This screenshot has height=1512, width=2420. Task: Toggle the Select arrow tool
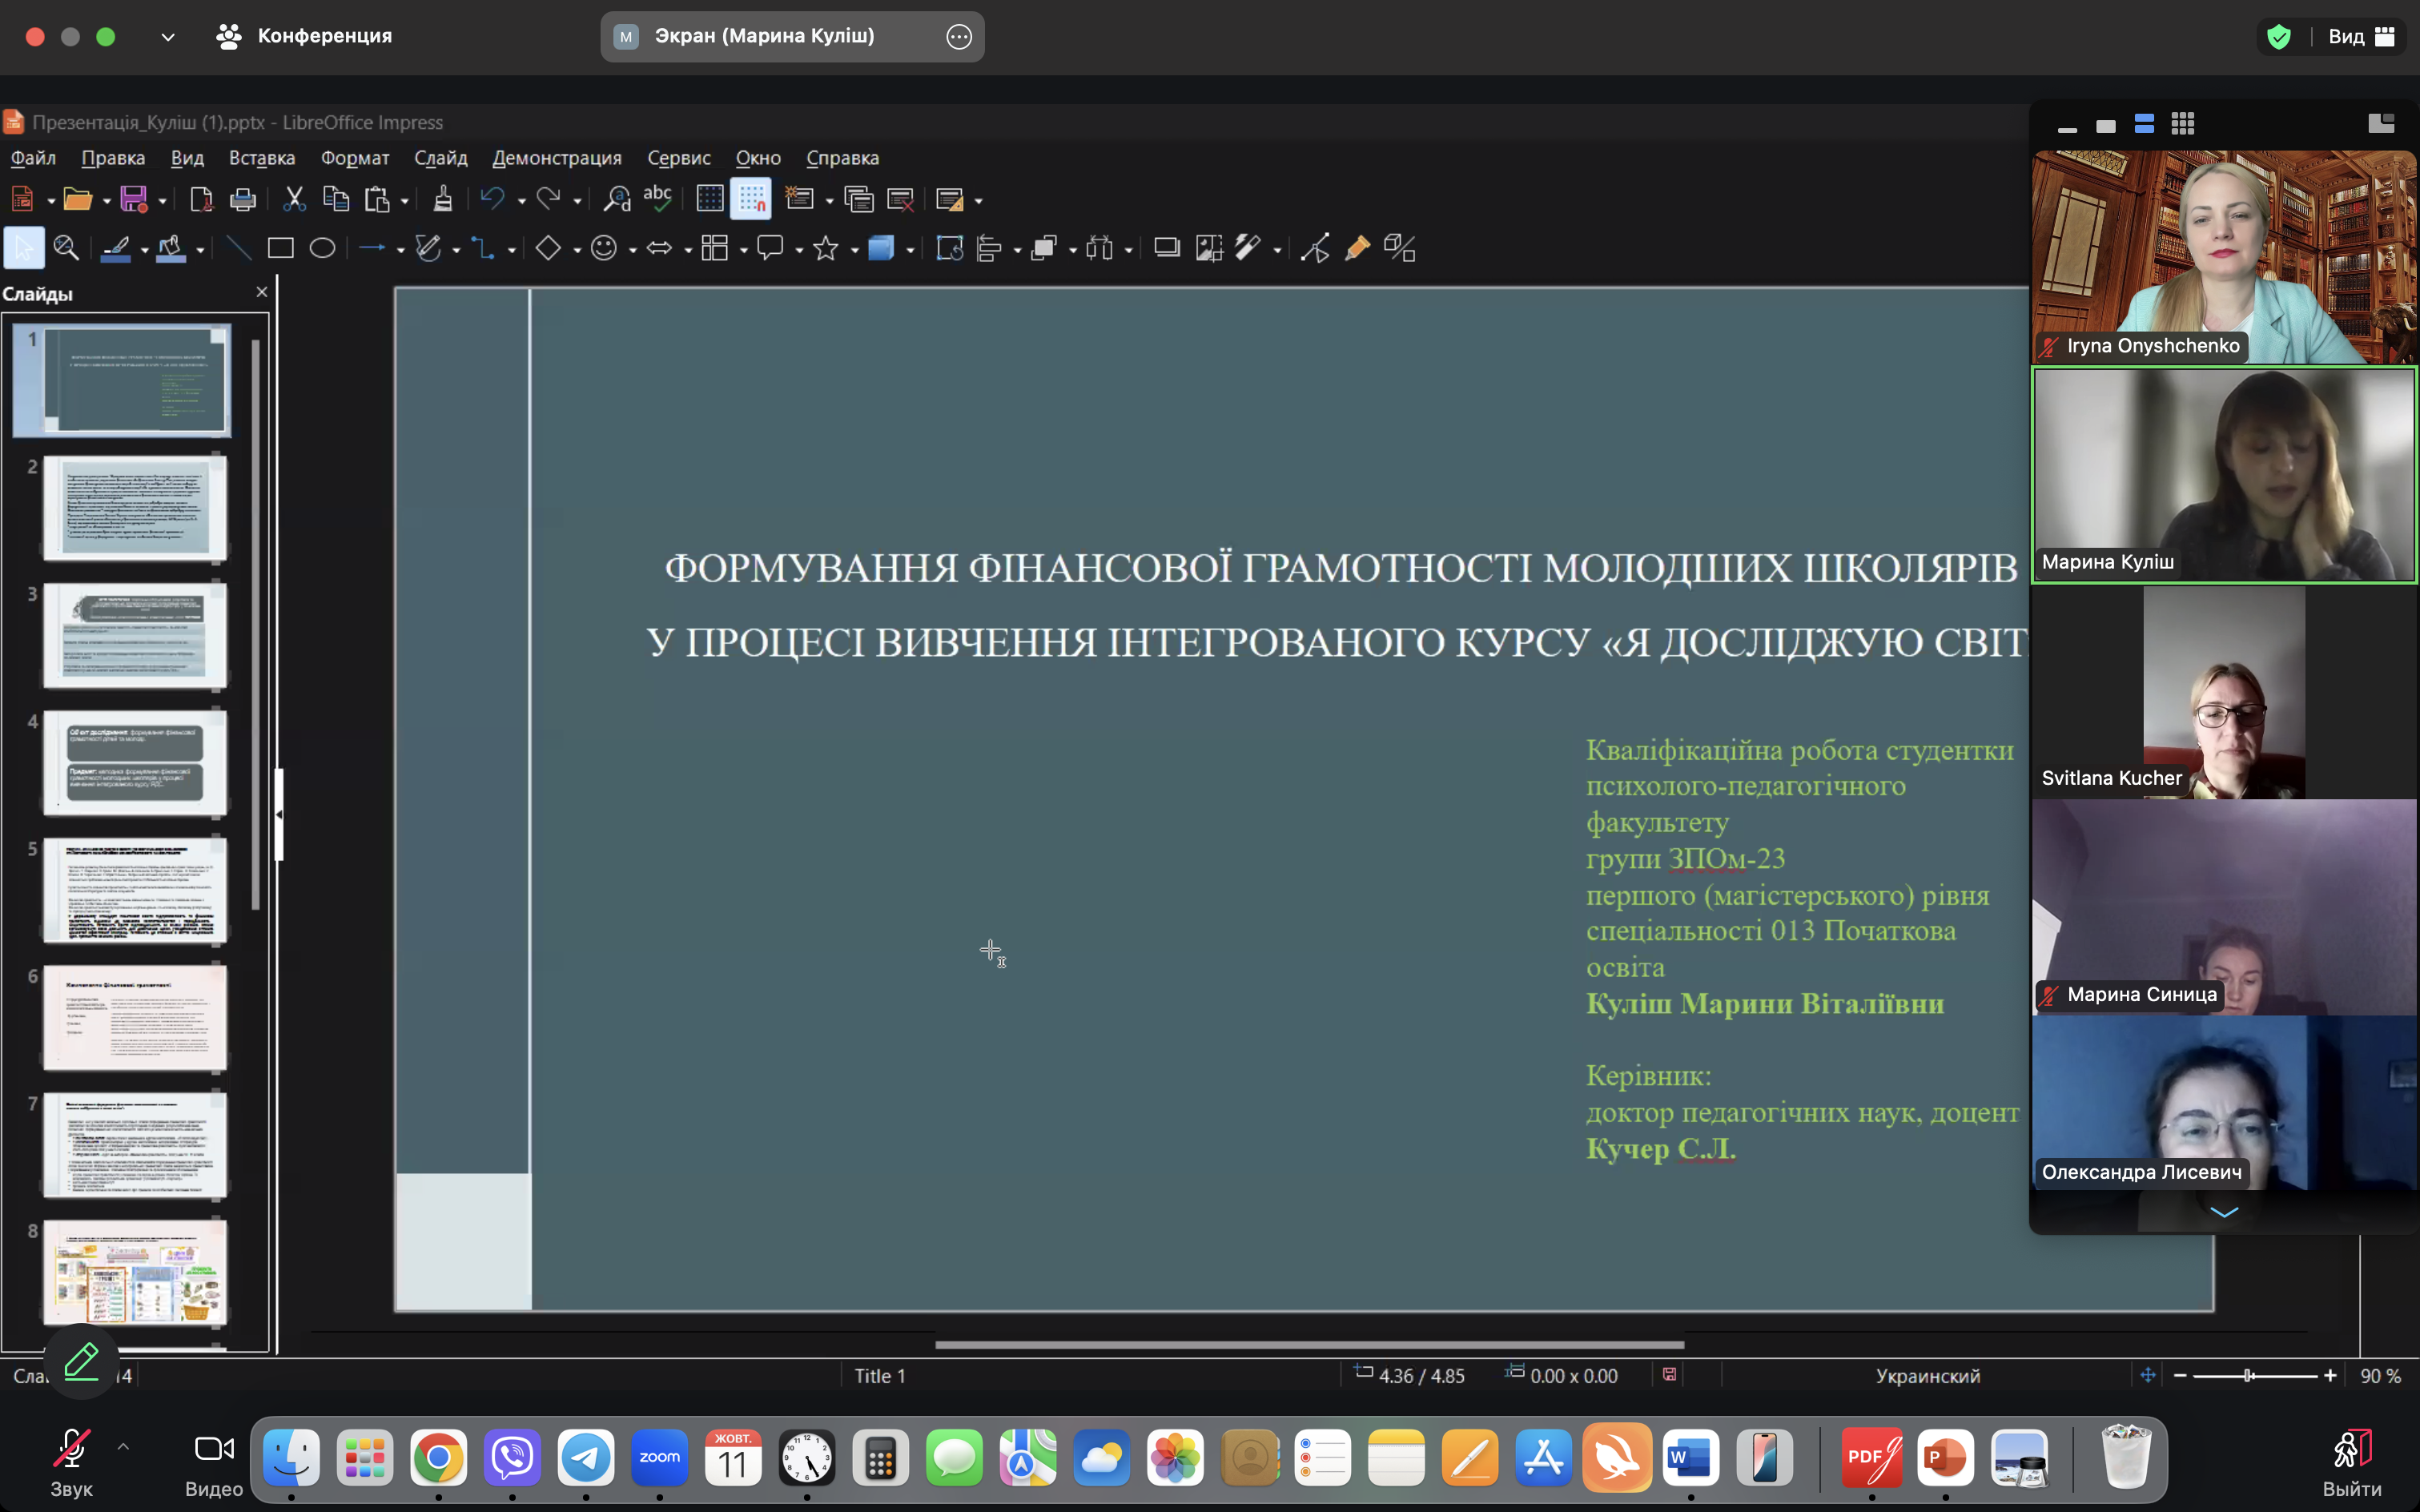(x=24, y=248)
